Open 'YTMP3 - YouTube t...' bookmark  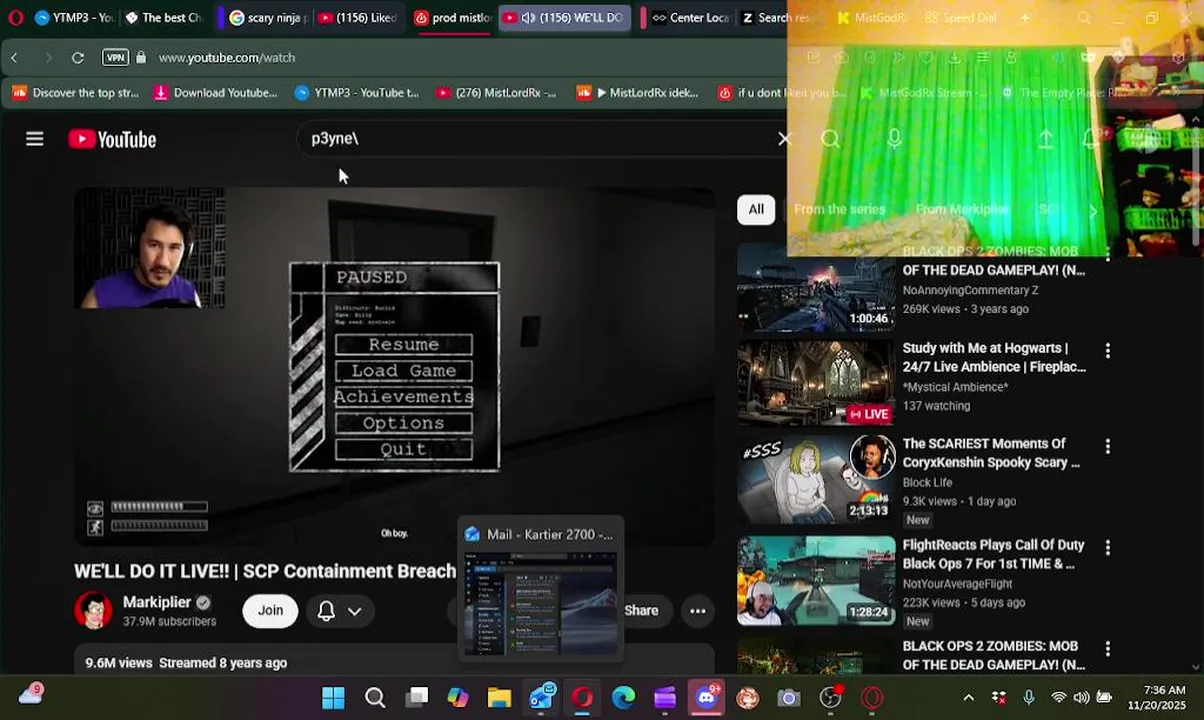tap(357, 93)
